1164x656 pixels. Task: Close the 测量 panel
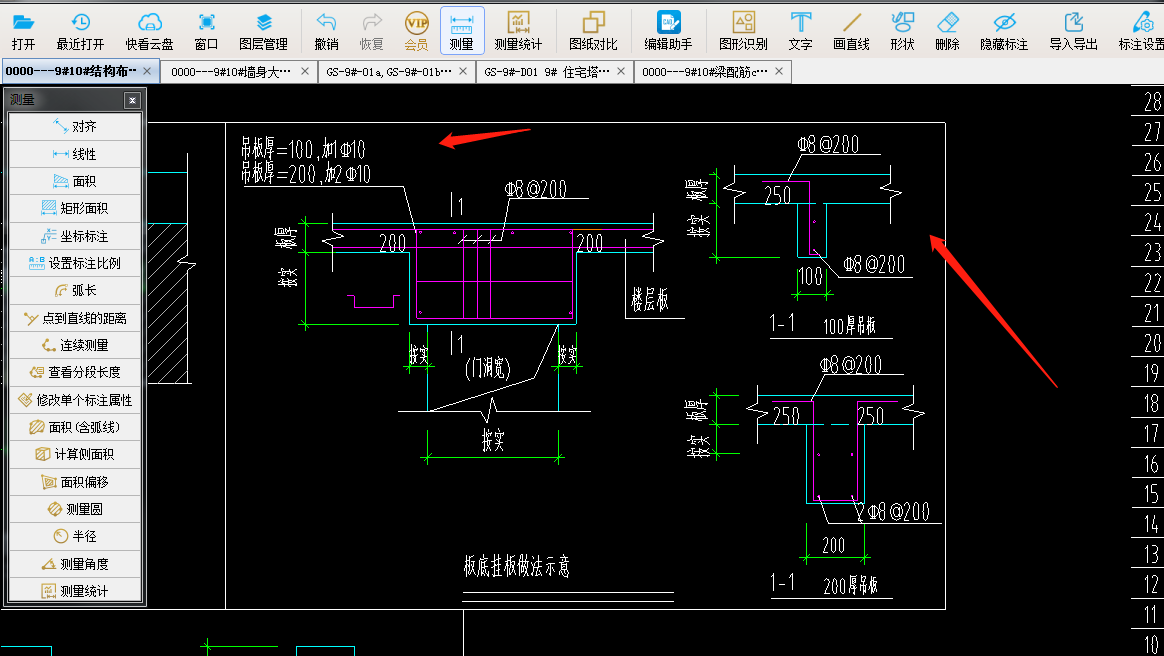pos(132,100)
